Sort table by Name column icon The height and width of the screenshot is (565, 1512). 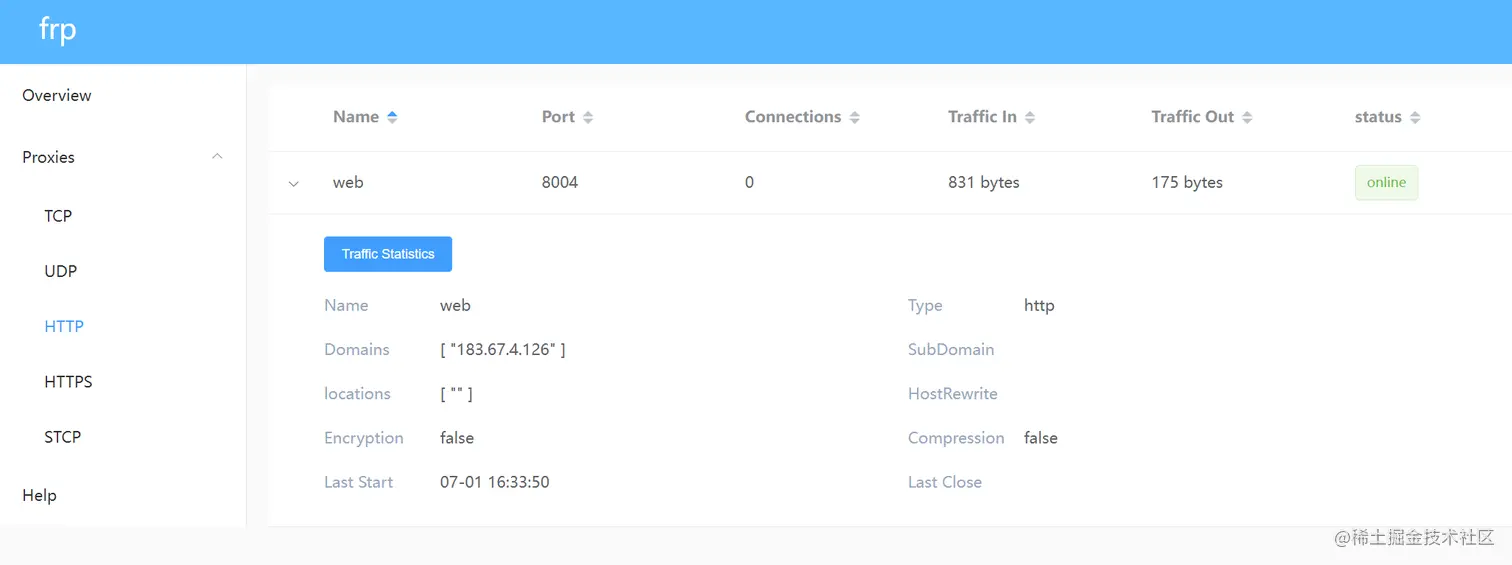pos(392,117)
